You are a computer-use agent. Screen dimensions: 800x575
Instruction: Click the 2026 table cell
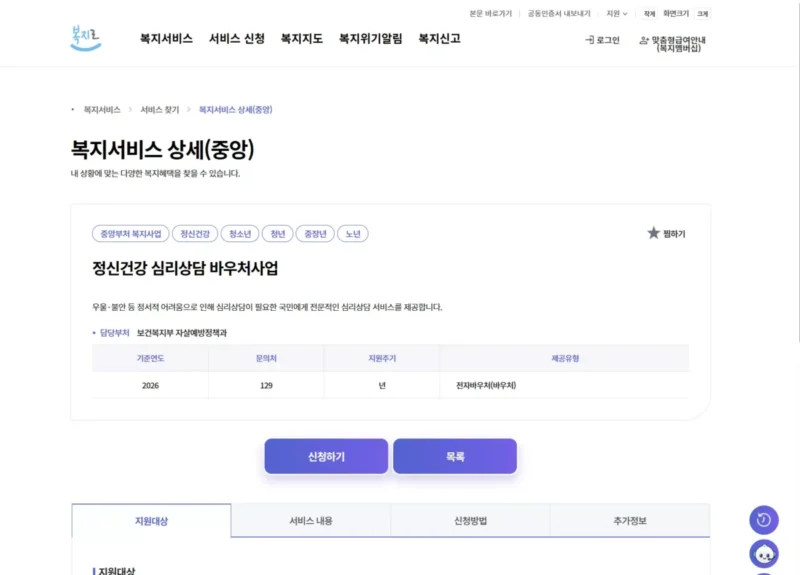tap(150, 385)
